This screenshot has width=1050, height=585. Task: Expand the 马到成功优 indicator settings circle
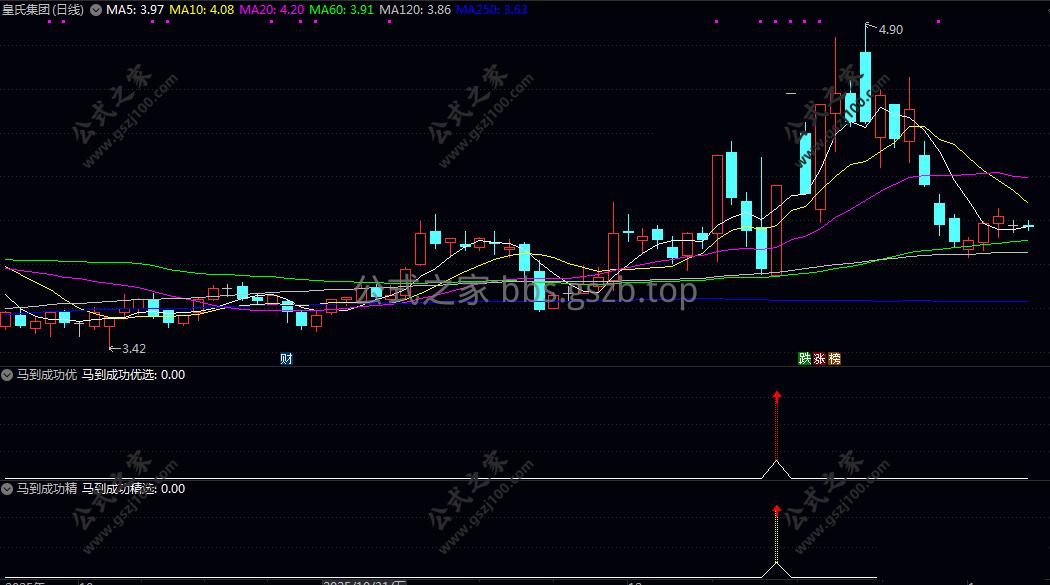pyautogui.click(x=7, y=375)
